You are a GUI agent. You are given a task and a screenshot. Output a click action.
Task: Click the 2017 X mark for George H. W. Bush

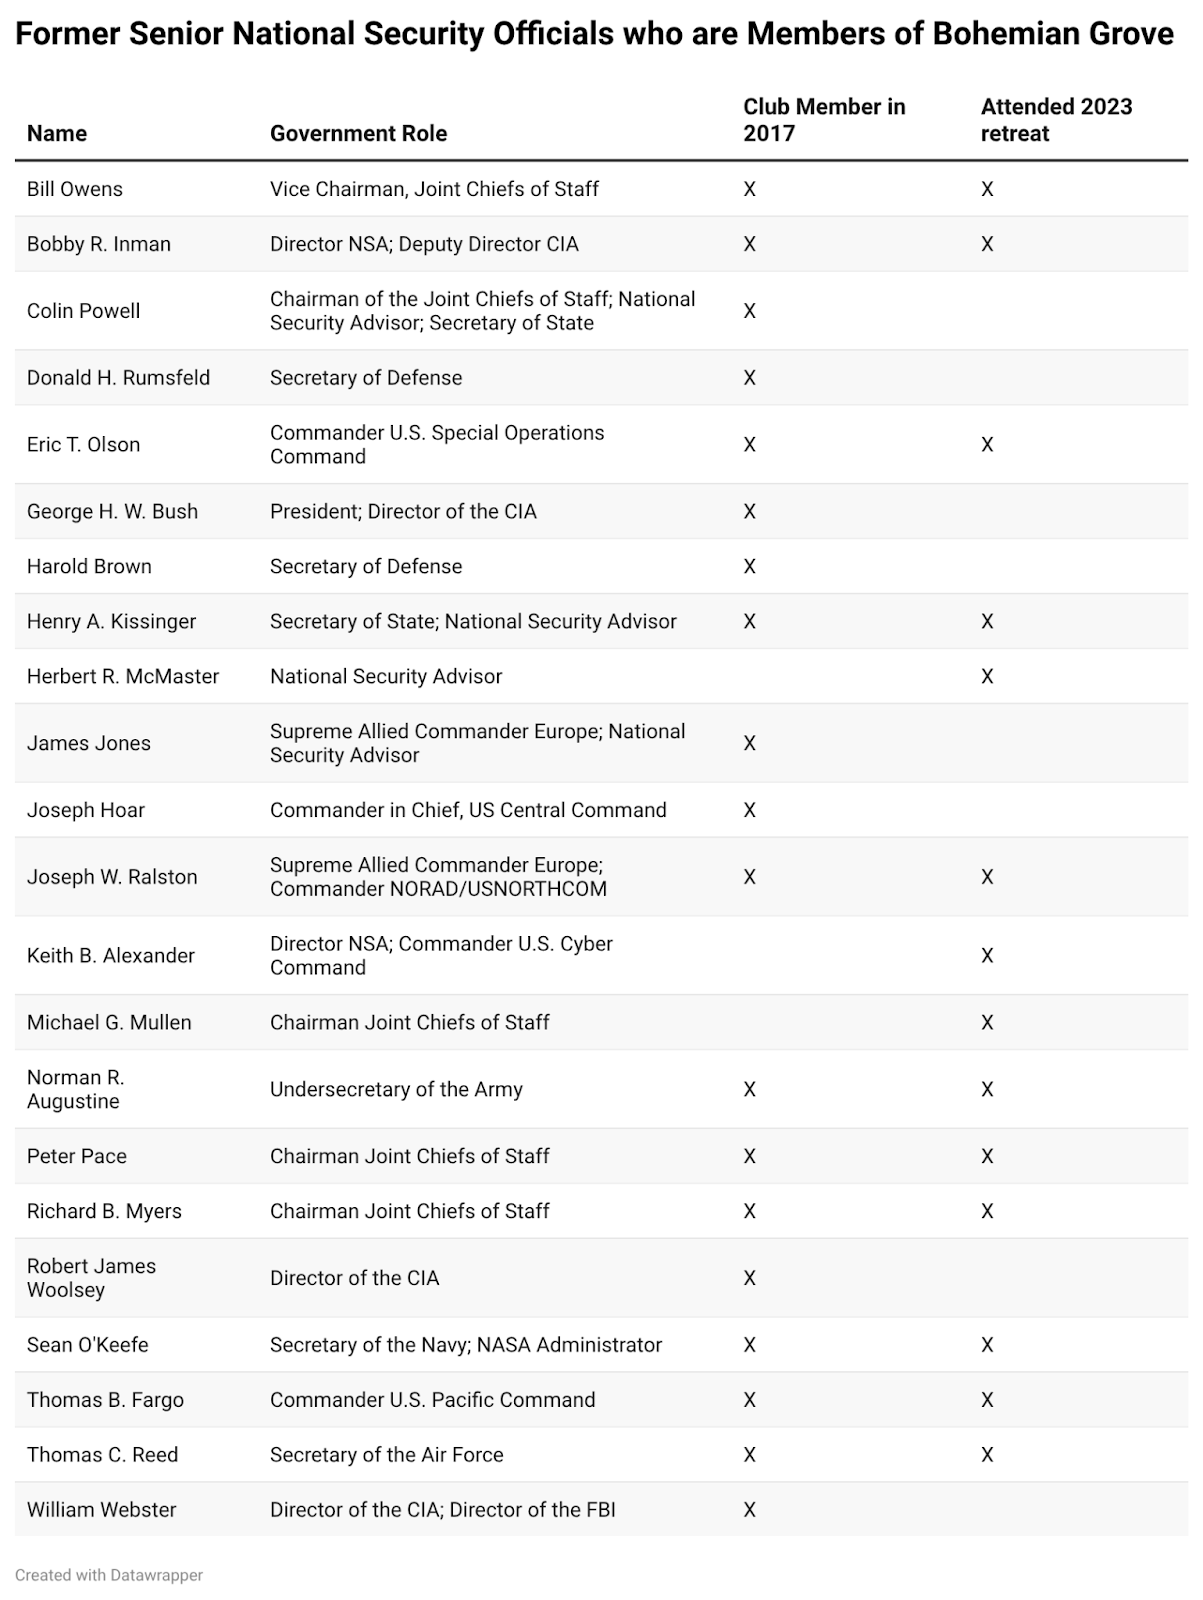750,512
